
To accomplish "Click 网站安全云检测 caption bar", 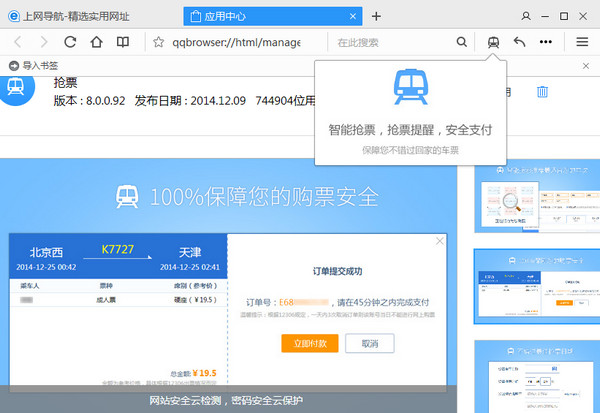I will tap(226, 400).
